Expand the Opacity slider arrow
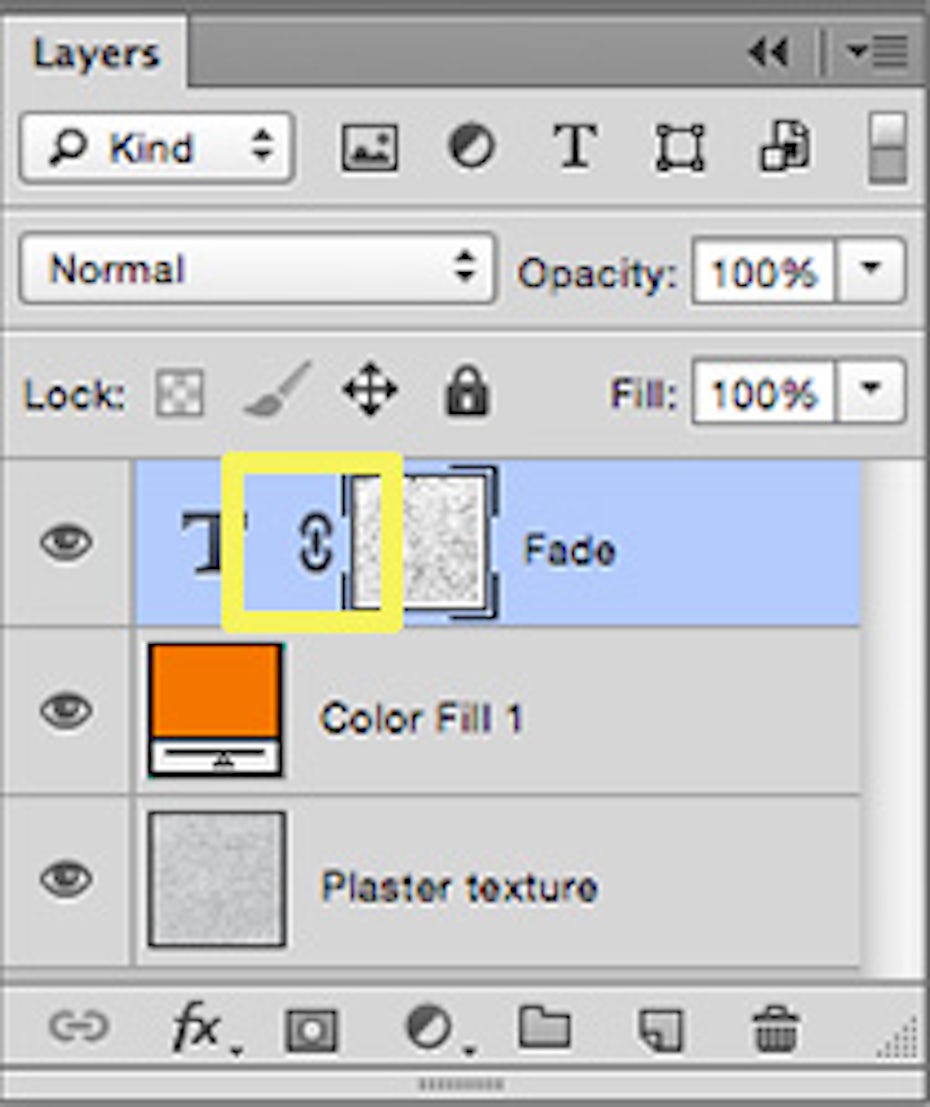Screen dimensions: 930x1107 pos(870,270)
